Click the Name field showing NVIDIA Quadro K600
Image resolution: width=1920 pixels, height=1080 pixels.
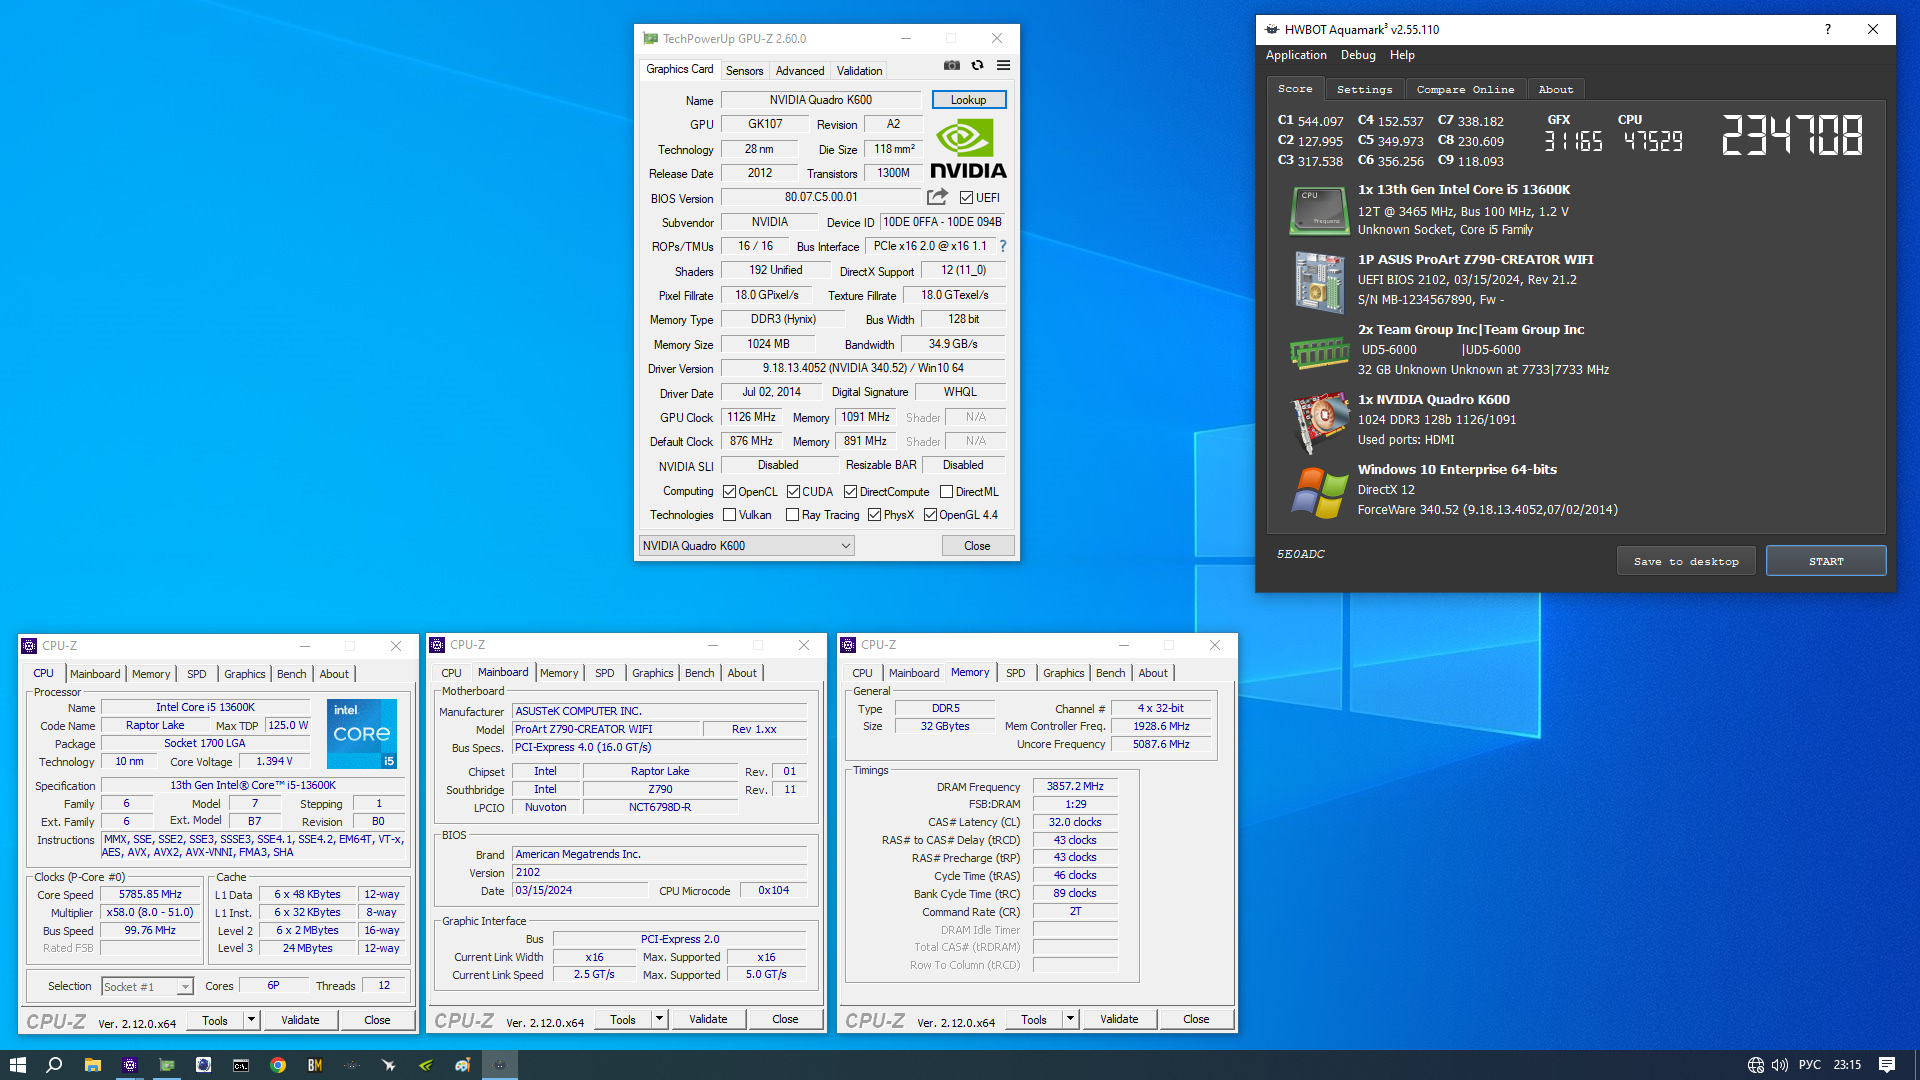click(x=821, y=100)
